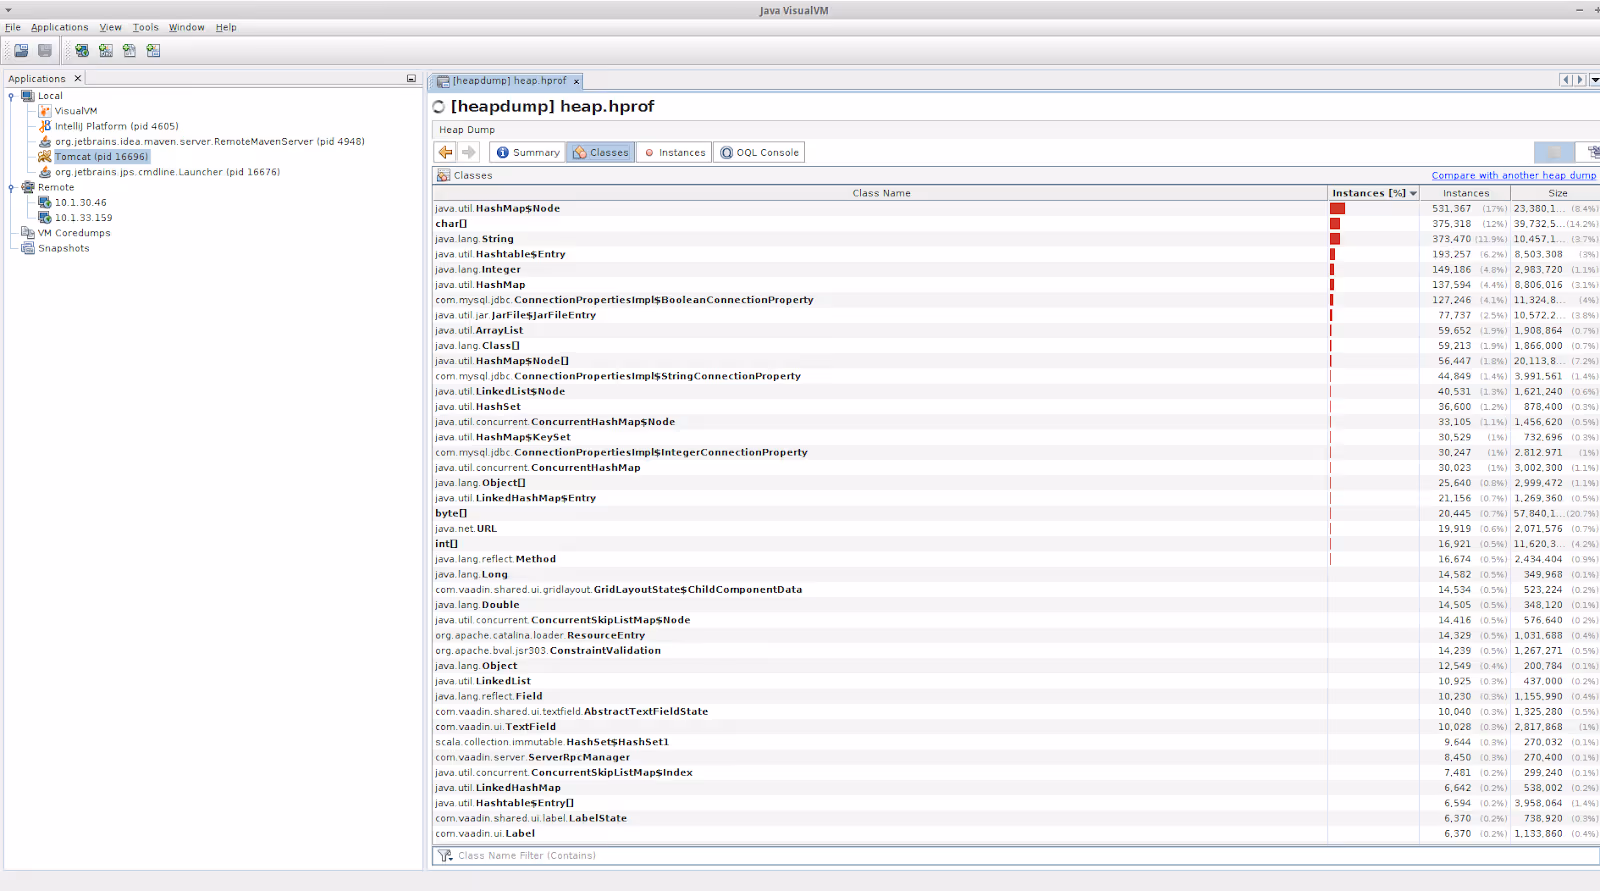Switch to the Instances view
The height and width of the screenshot is (891, 1600).
(x=674, y=152)
